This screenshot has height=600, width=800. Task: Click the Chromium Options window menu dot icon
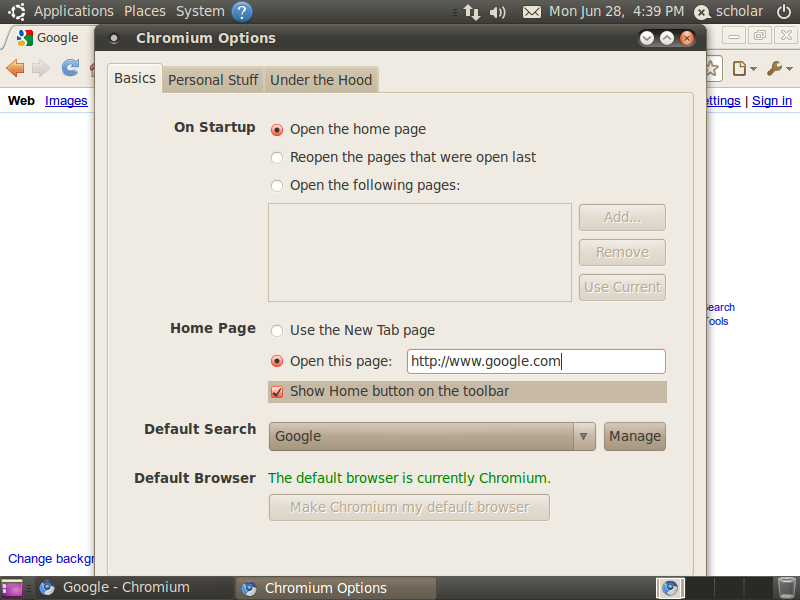point(114,38)
